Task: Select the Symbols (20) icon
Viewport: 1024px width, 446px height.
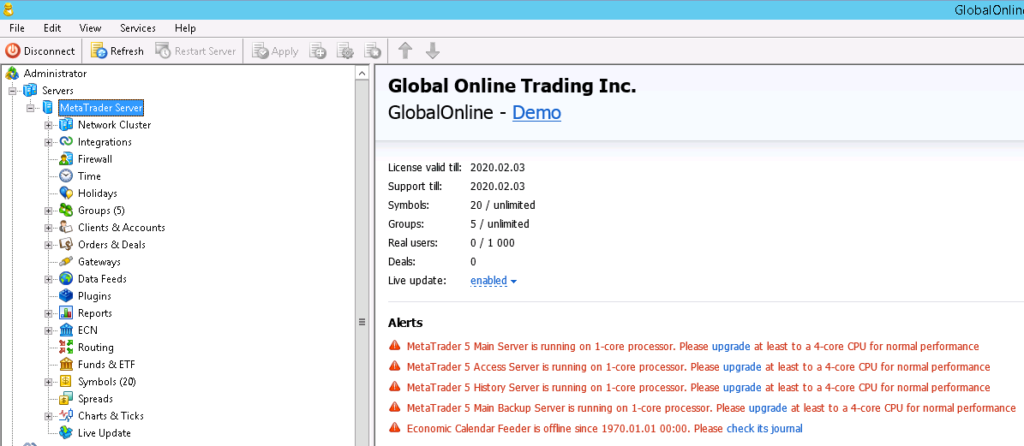Action: [x=66, y=381]
